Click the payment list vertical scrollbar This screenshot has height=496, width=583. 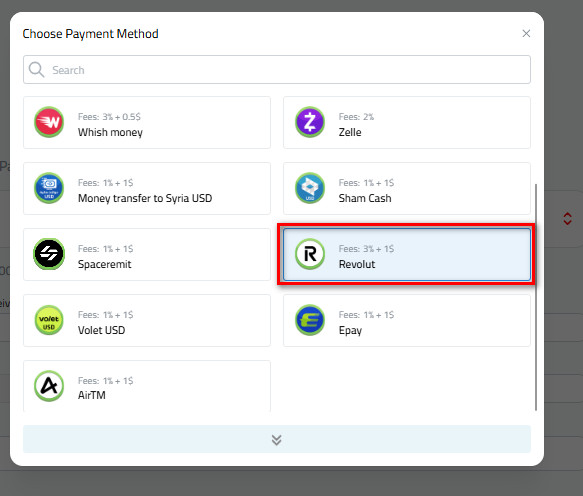click(x=536, y=297)
